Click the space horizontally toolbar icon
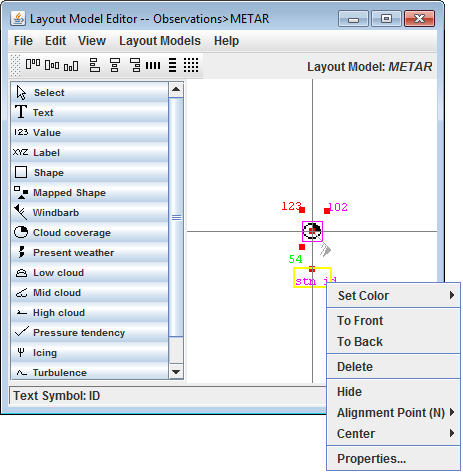The width and height of the screenshot is (463, 474). 153,65
